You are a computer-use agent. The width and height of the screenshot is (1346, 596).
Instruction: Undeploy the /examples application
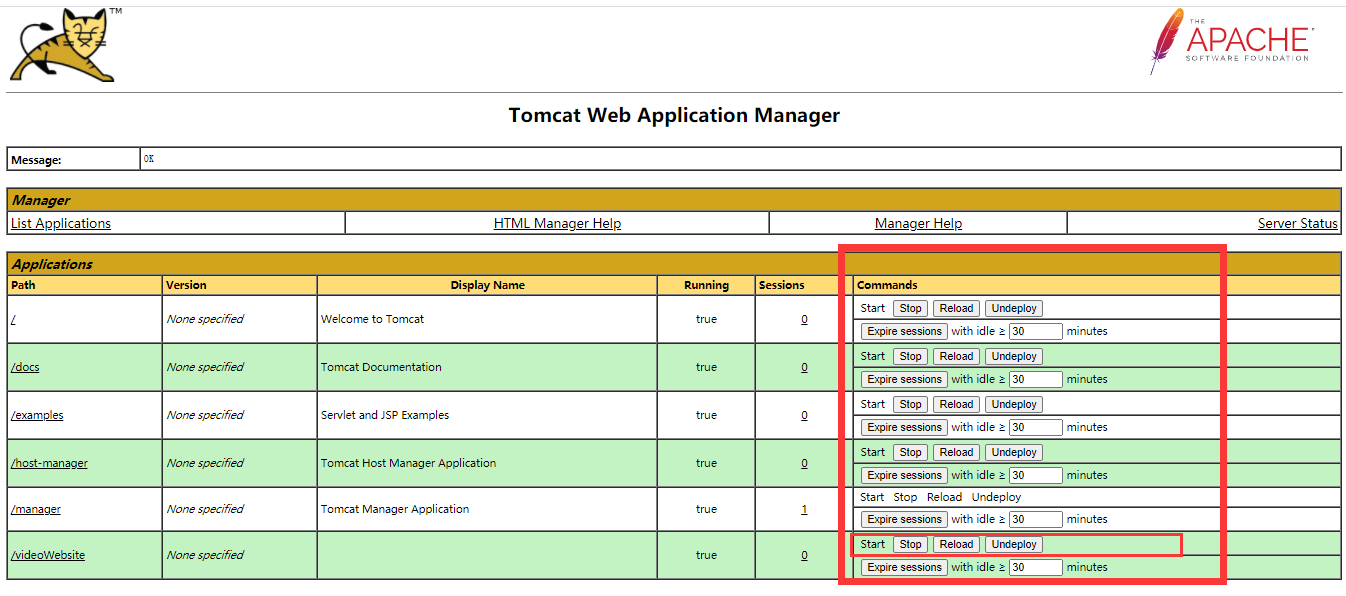(1014, 404)
